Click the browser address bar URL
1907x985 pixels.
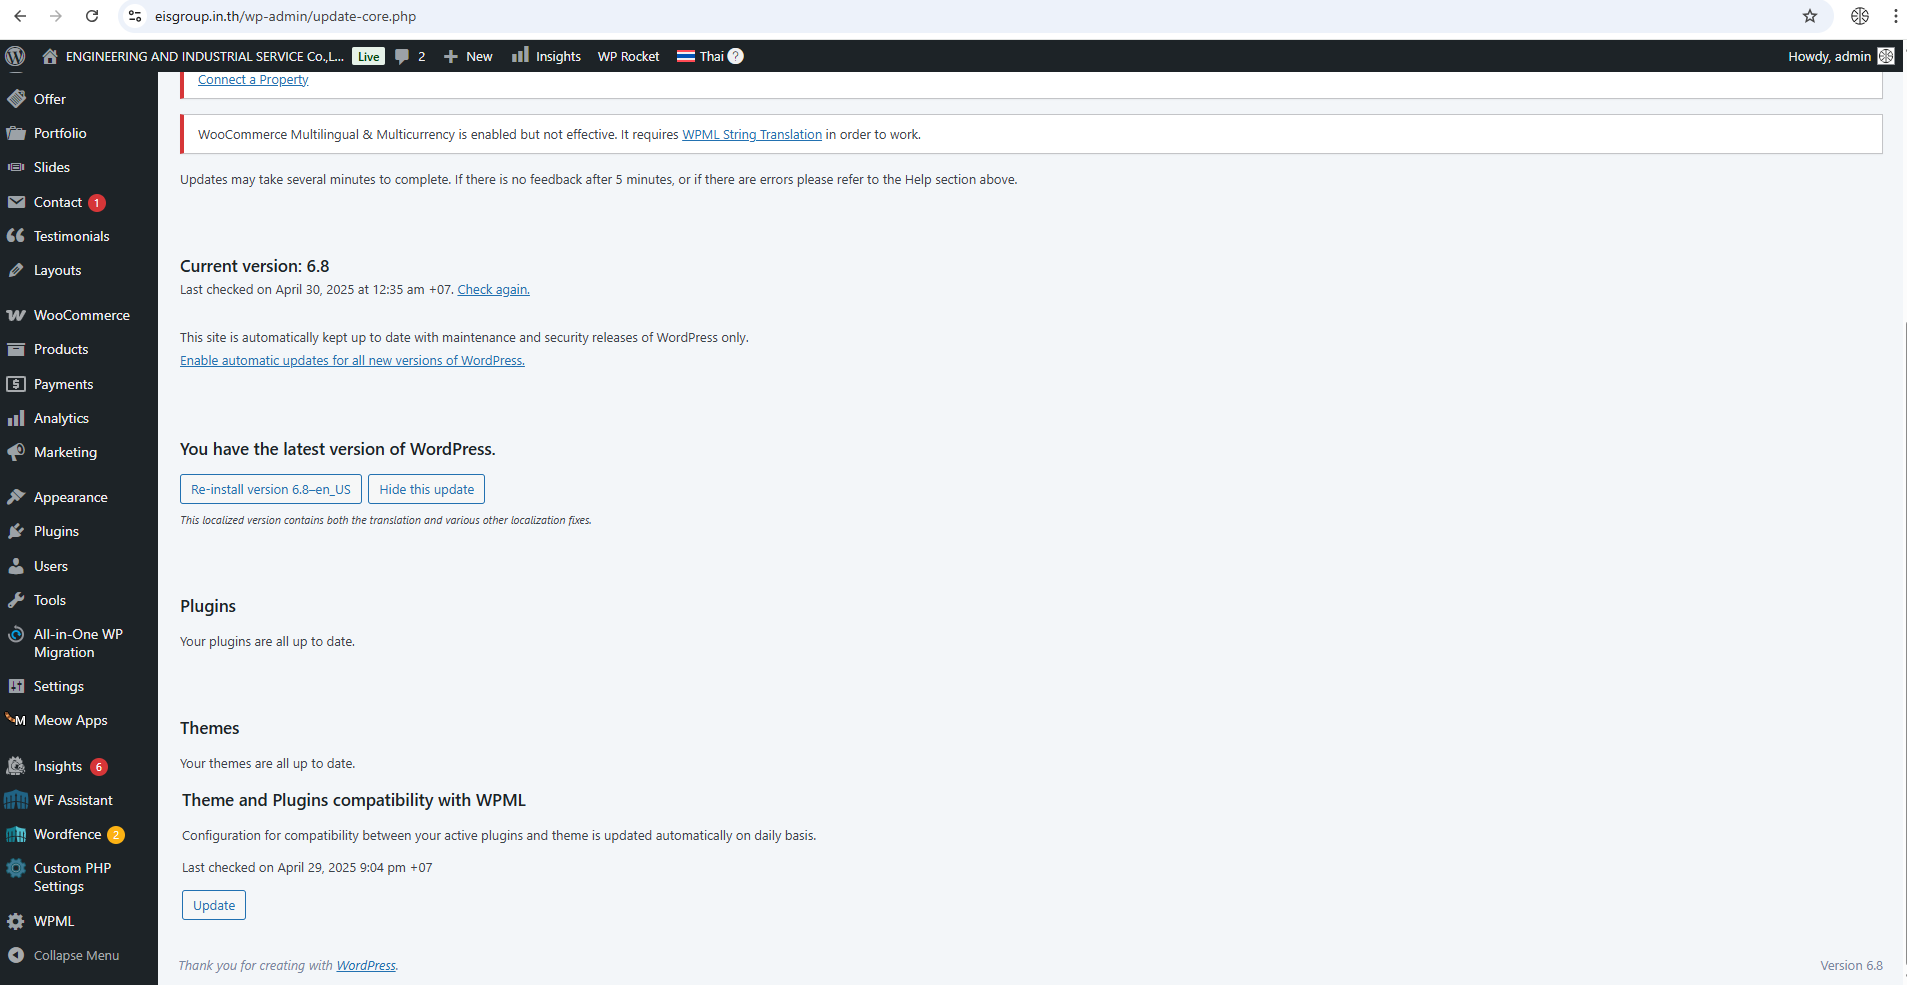[285, 16]
